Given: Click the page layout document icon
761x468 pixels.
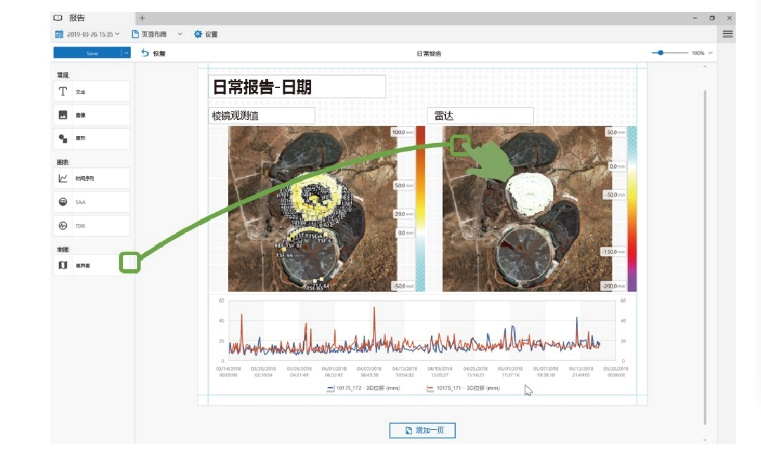Looking at the screenshot, I should [135, 34].
